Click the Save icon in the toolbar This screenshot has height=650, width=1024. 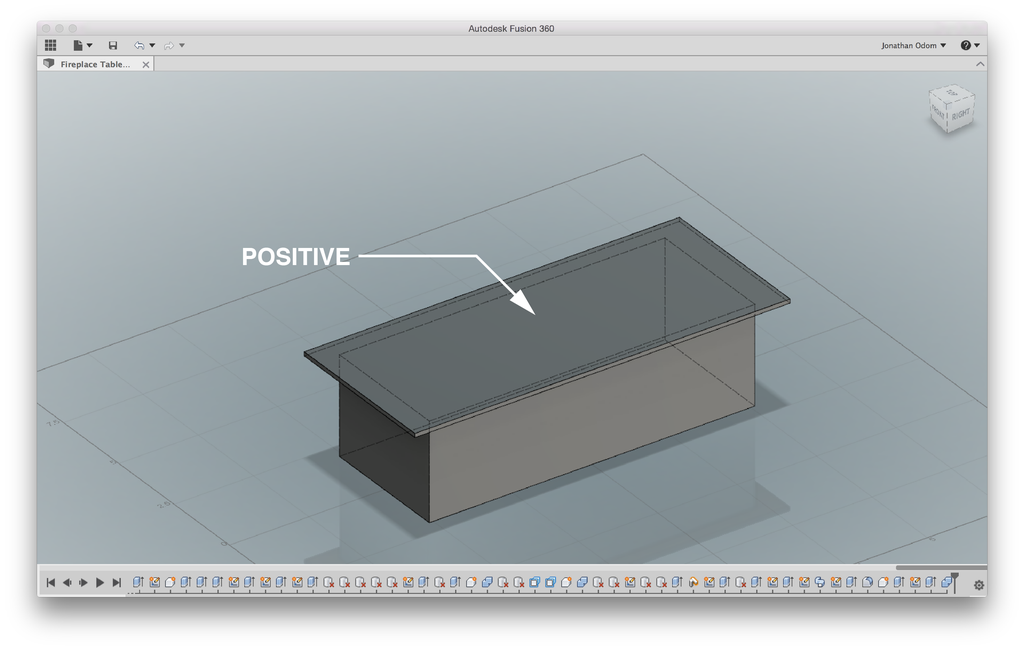coord(113,45)
